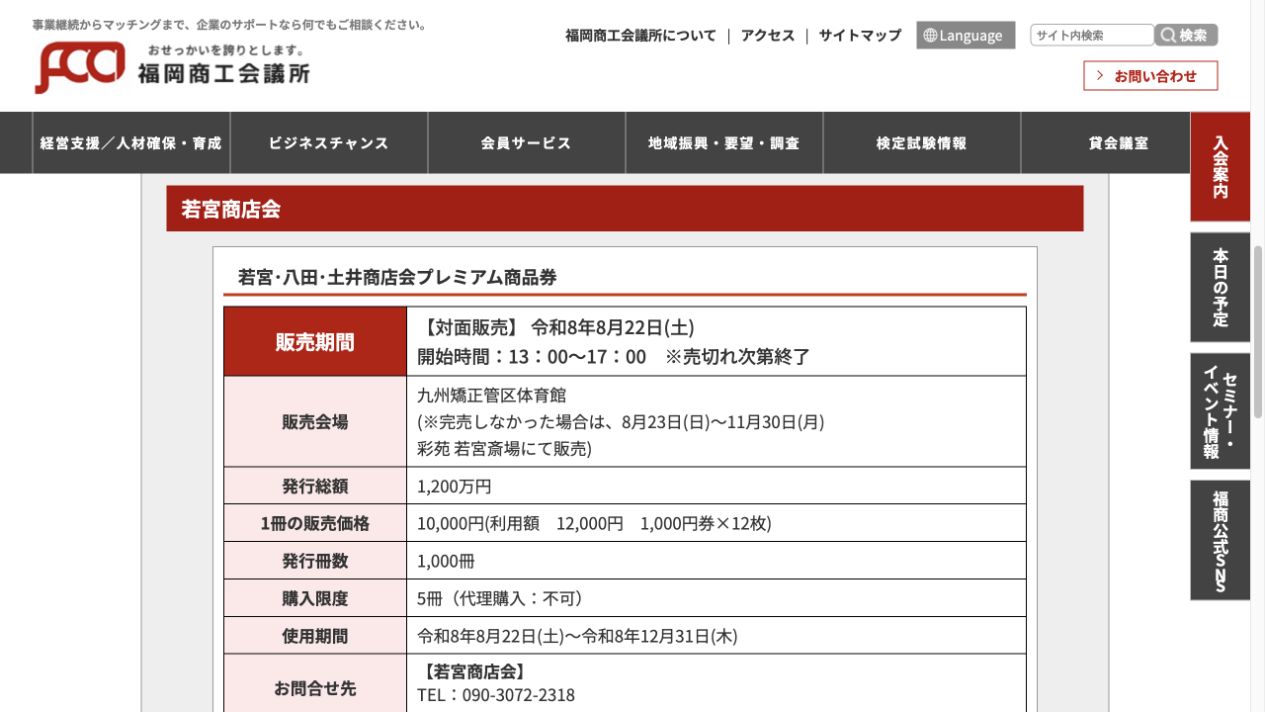Click 開始時間：13：00〜17：00 text
The image size is (1265, 712).
coord(532,357)
